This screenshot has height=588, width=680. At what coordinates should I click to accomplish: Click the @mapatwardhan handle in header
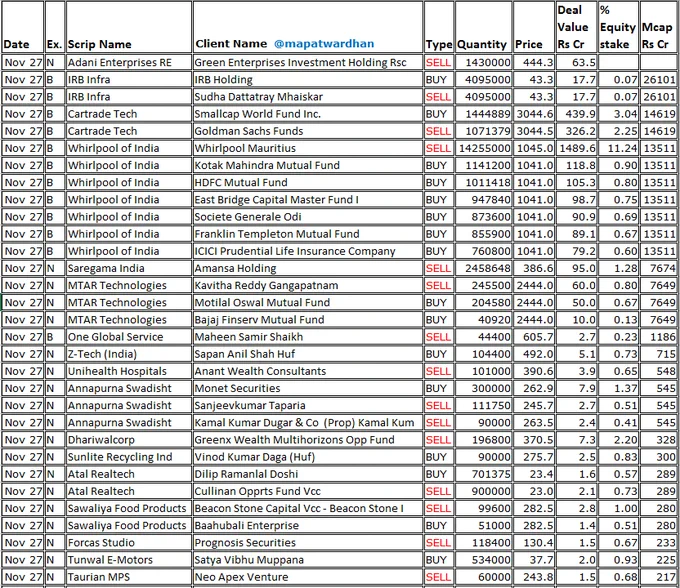coord(324,44)
